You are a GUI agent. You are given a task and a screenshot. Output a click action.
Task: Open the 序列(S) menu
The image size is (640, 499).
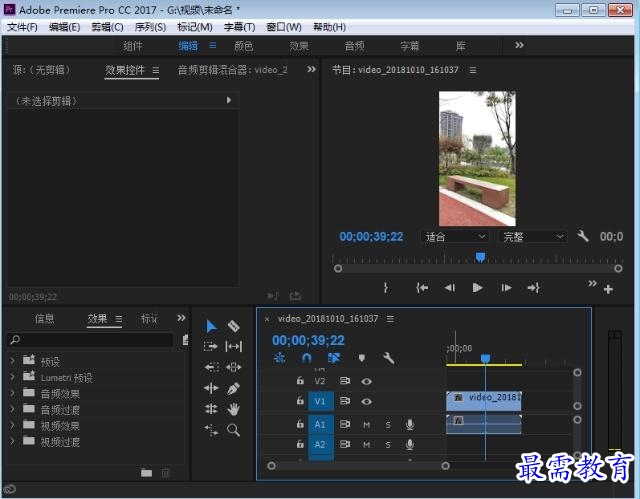coord(150,27)
